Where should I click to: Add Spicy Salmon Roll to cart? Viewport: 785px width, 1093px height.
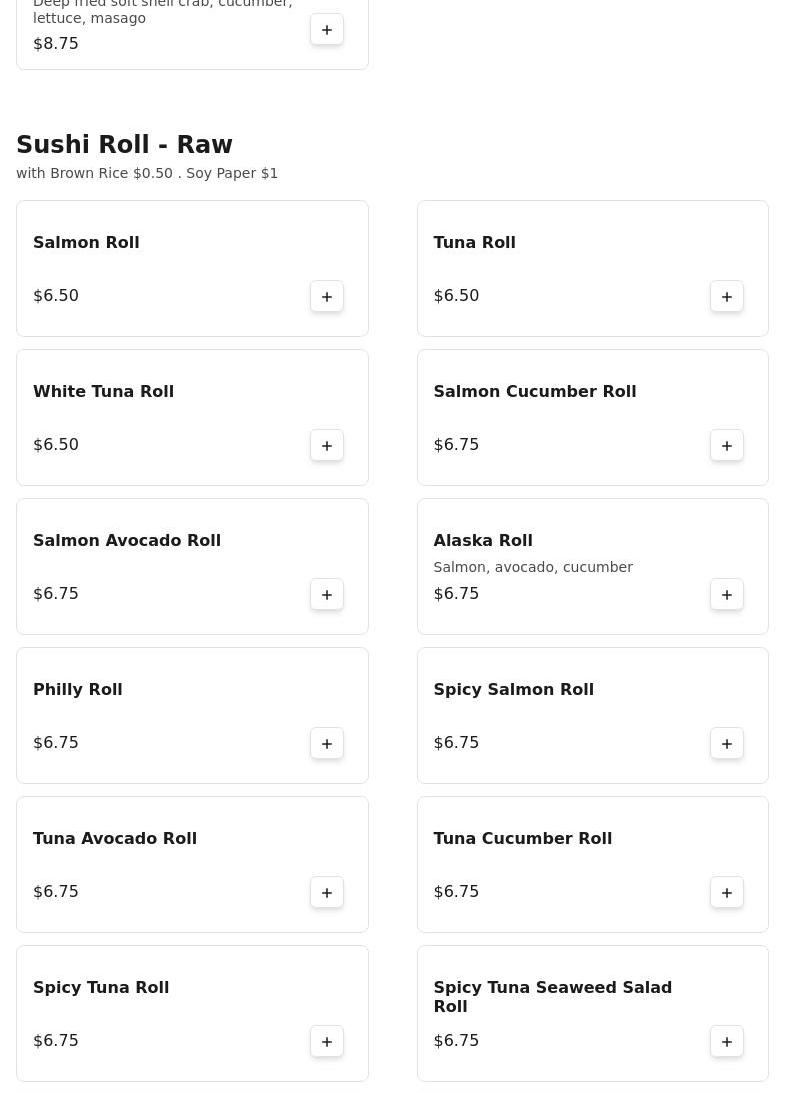(x=727, y=743)
